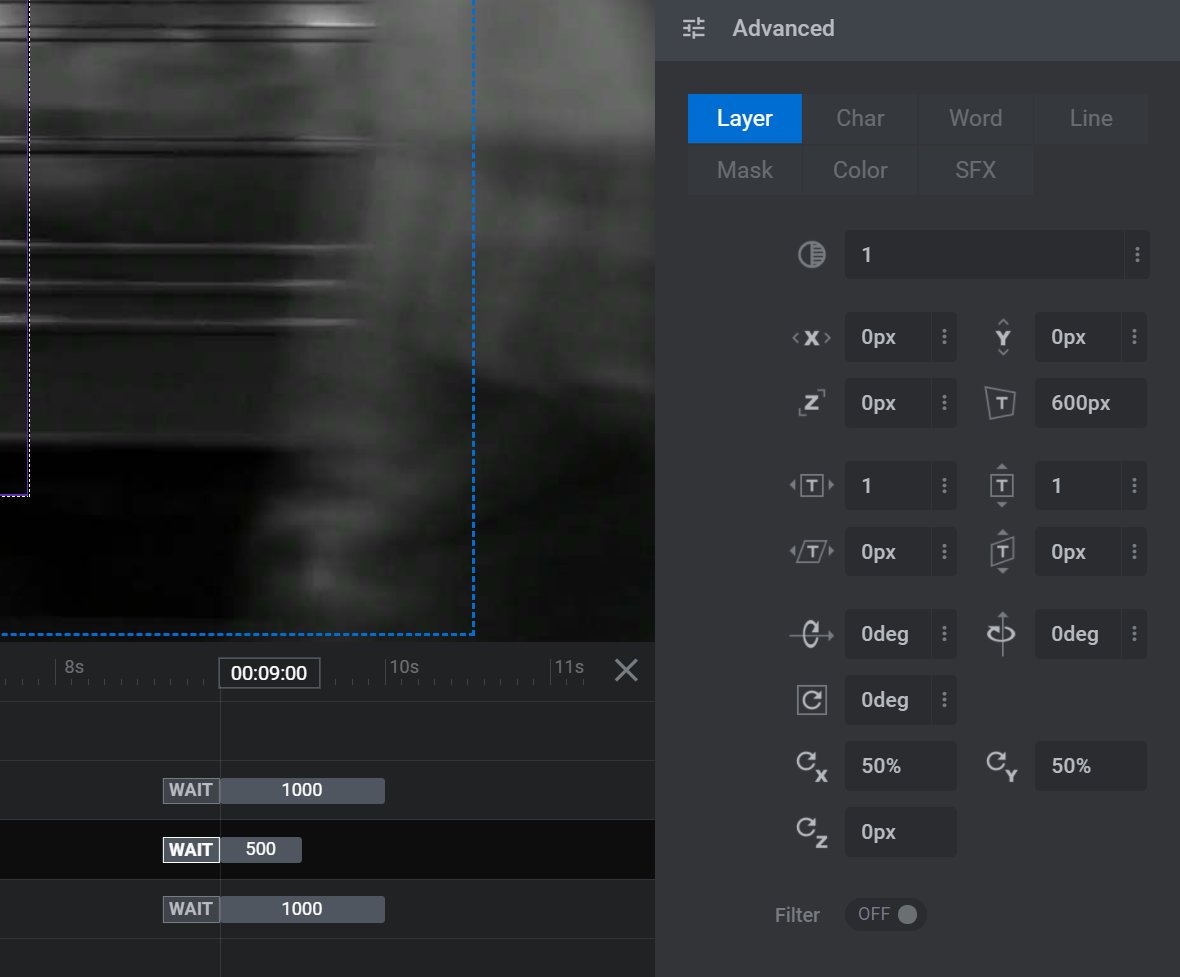Image resolution: width=1180 pixels, height=977 pixels.
Task: Open options dots for rotate X
Action: [944, 634]
